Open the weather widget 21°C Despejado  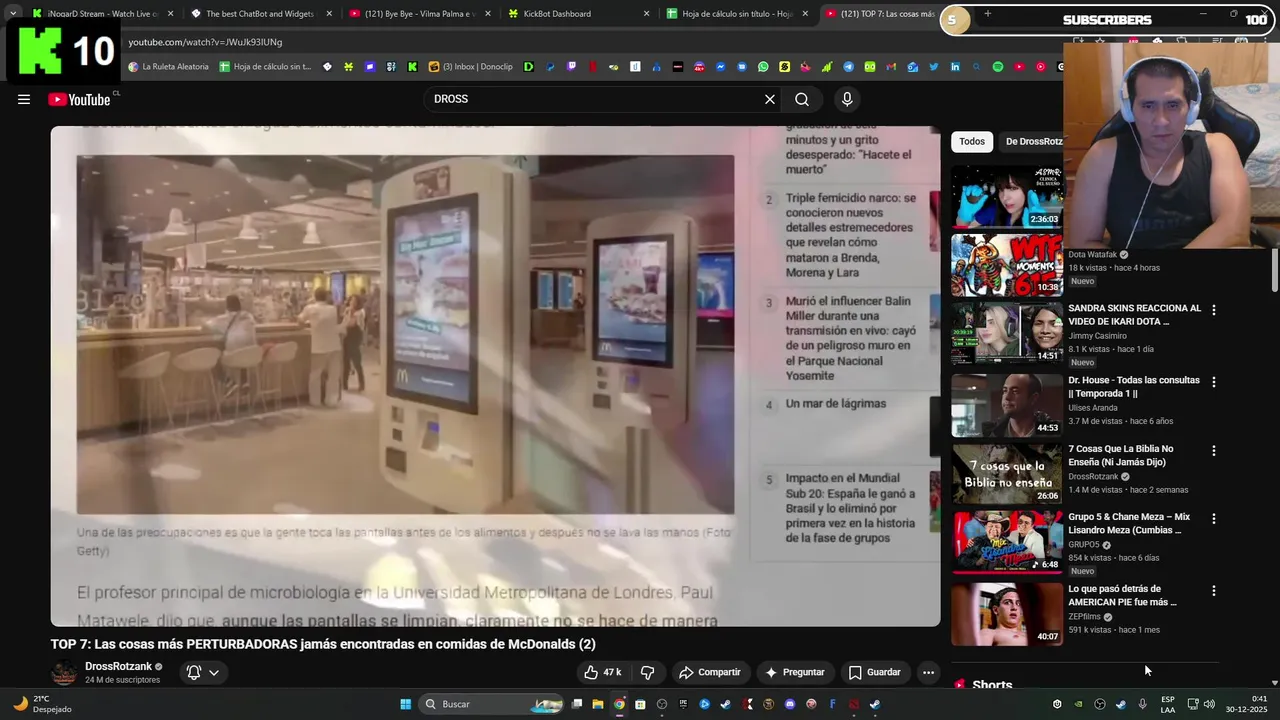[42, 704]
